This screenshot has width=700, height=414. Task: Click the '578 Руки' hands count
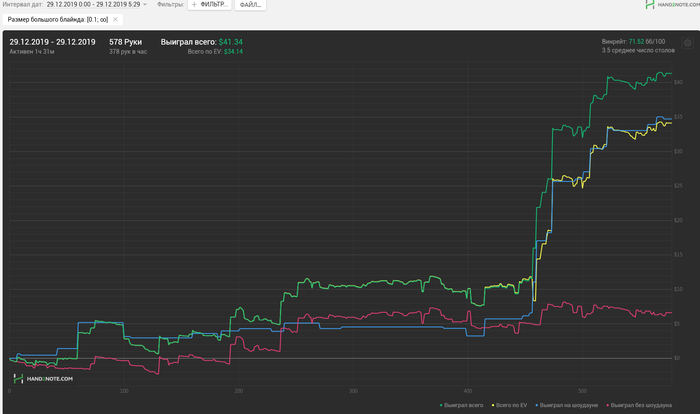click(125, 42)
